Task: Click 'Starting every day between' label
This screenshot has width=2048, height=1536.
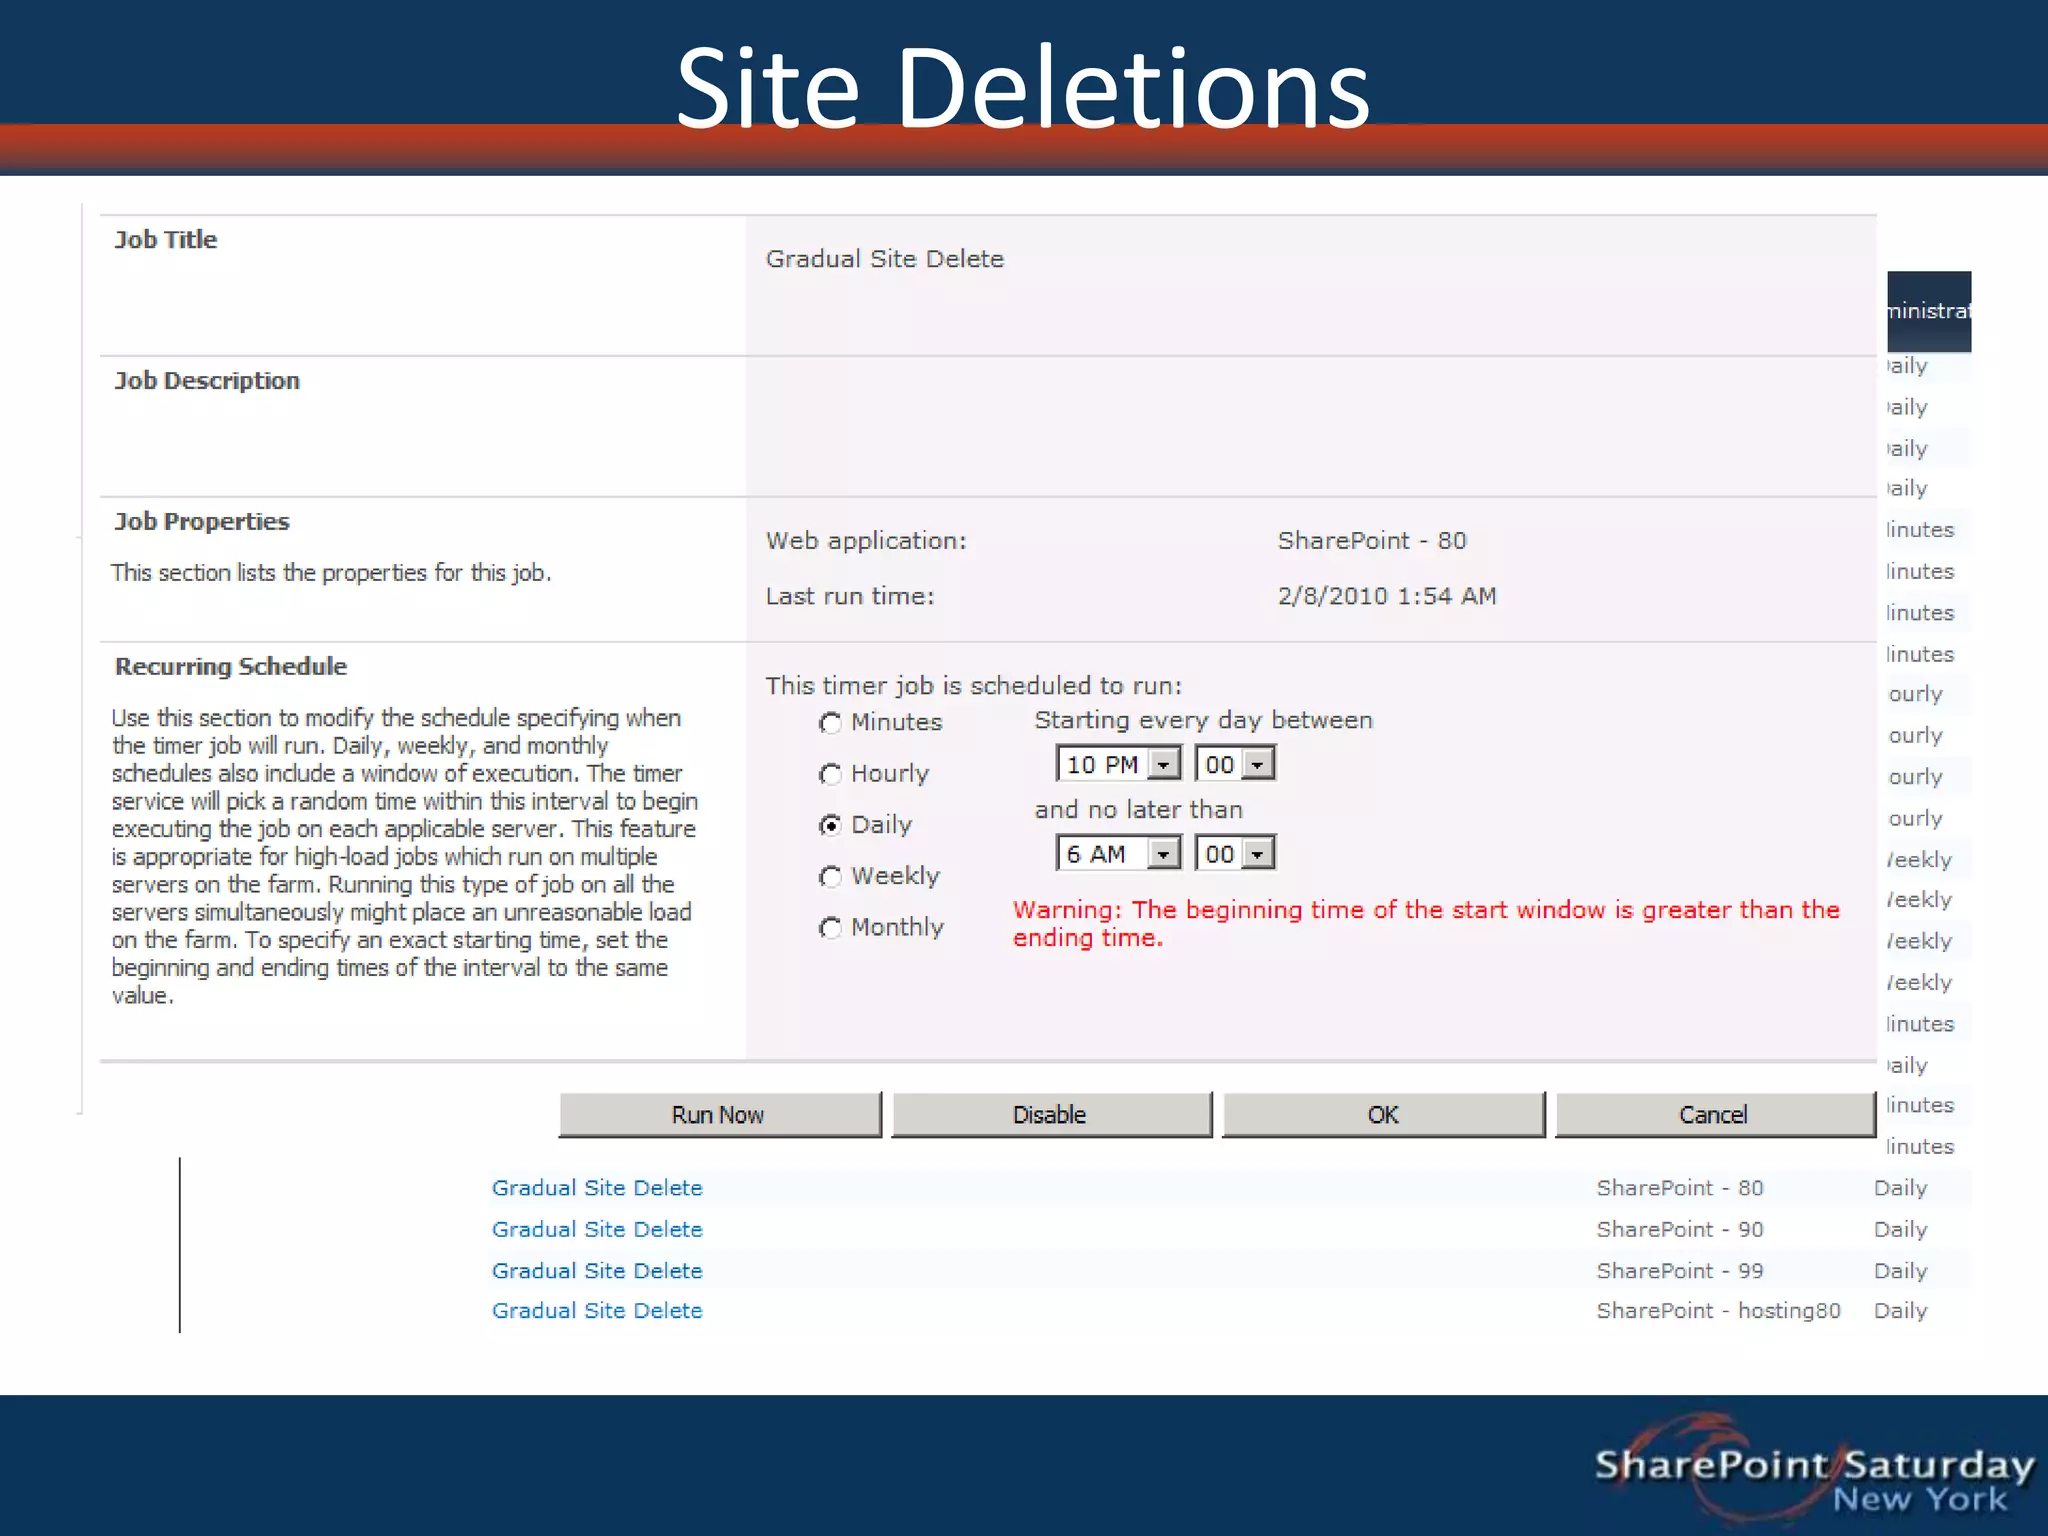Action: 1203,720
